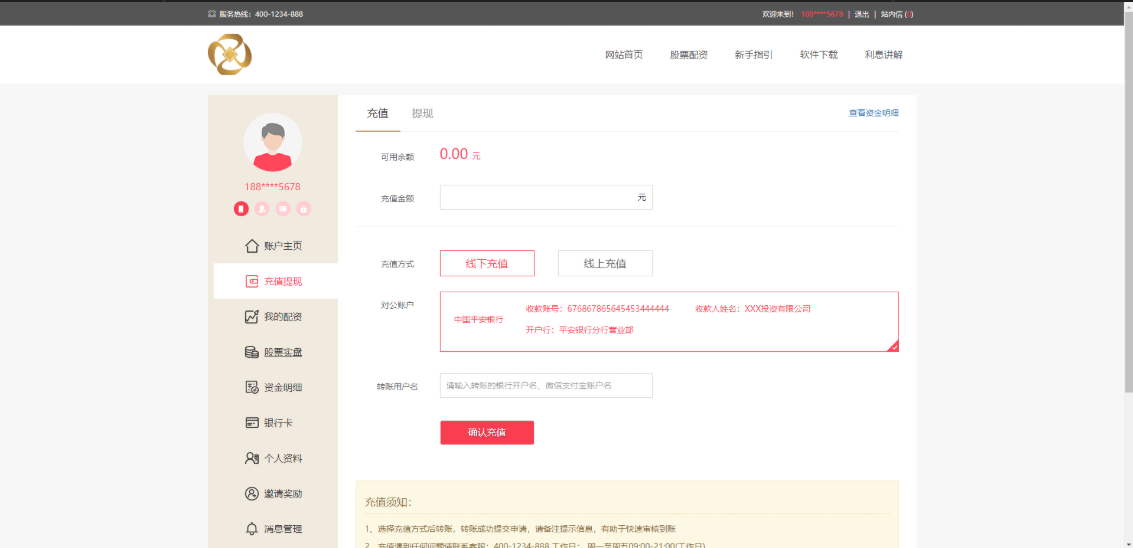The image size is (1133, 548).
Task: Switch to the 提现 tab
Action: tap(423, 114)
